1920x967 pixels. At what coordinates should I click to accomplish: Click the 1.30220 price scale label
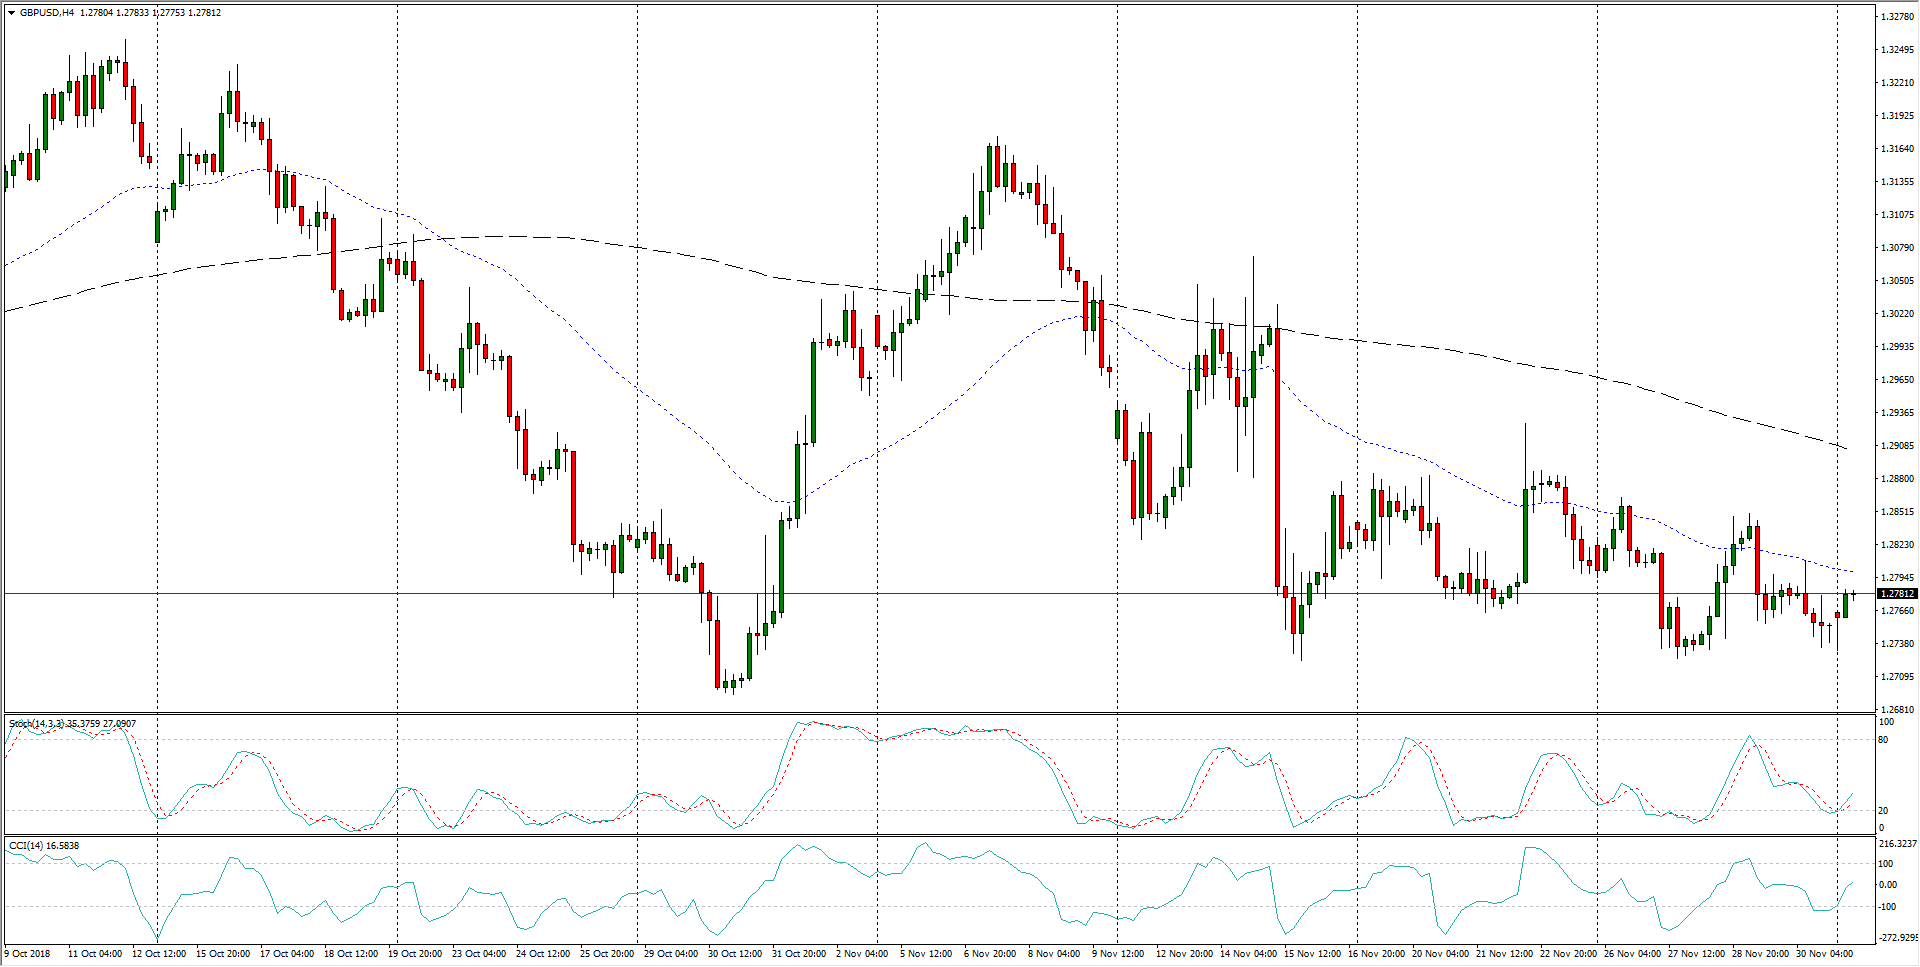coord(1897,314)
